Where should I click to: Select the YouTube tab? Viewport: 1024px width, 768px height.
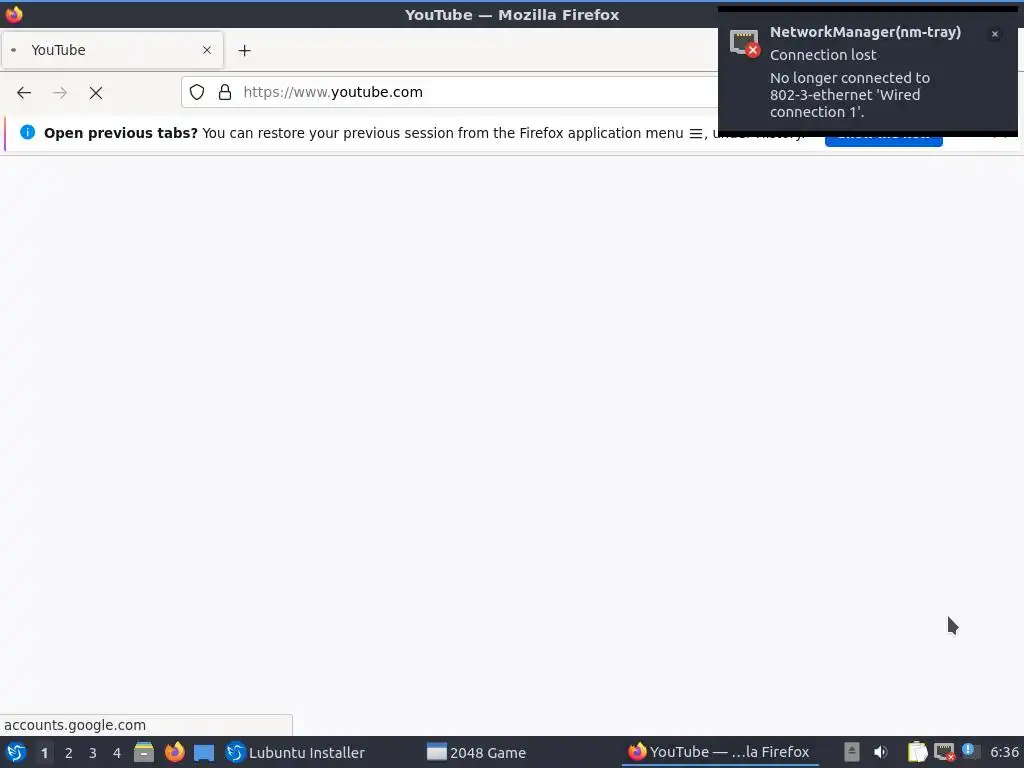[x=112, y=50]
